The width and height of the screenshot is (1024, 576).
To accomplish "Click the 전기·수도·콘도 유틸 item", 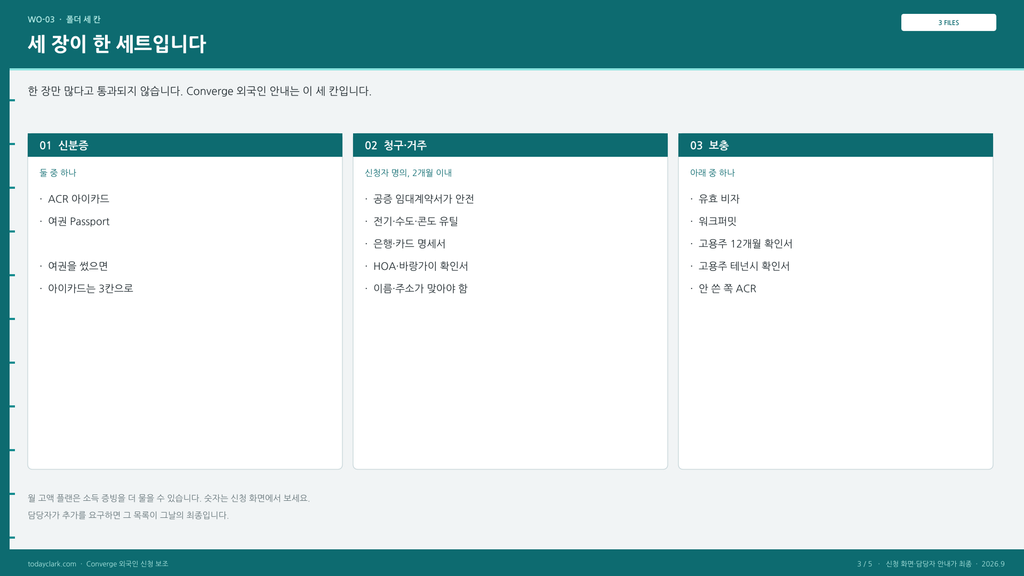I will pyautogui.click(x=415, y=221).
